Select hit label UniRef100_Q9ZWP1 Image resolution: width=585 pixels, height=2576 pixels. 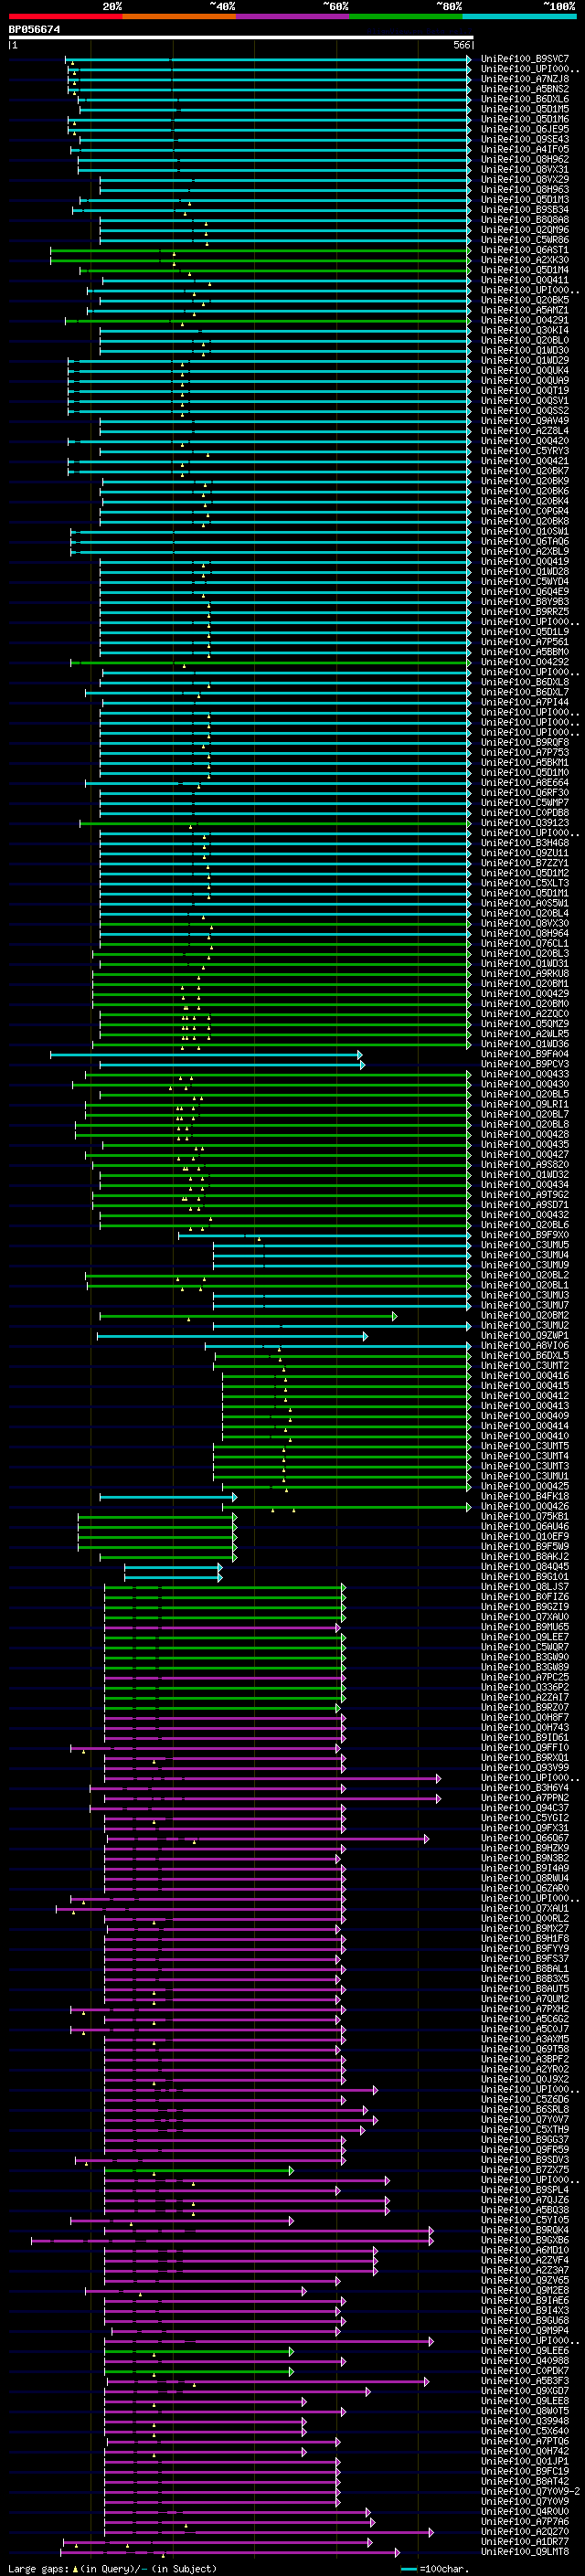525,1335
